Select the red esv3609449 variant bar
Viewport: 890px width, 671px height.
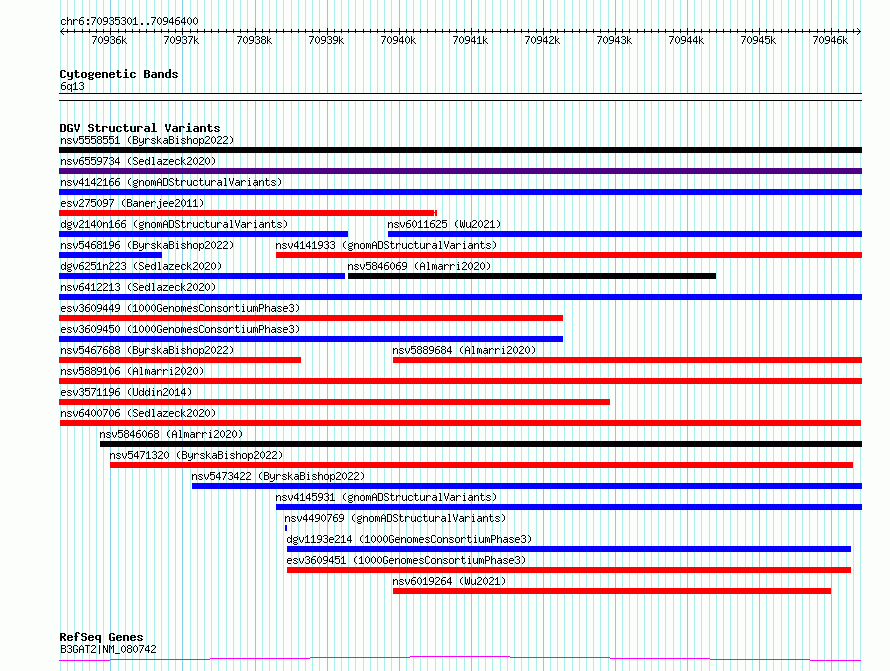click(311, 318)
